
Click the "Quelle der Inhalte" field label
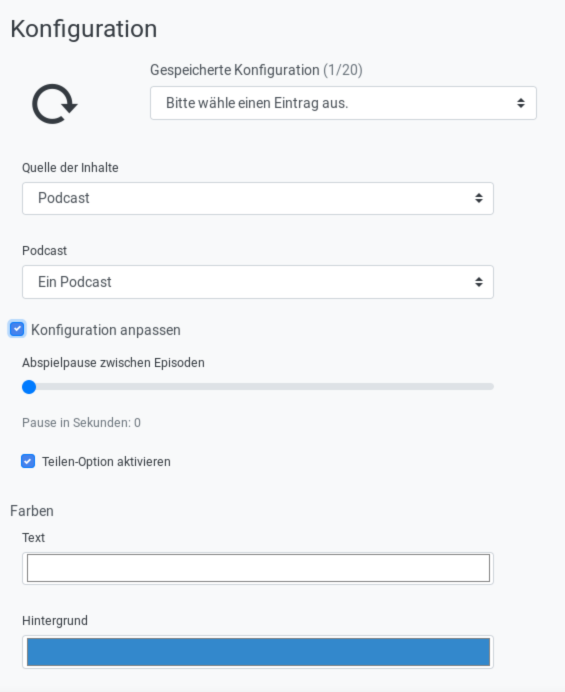(x=70, y=168)
